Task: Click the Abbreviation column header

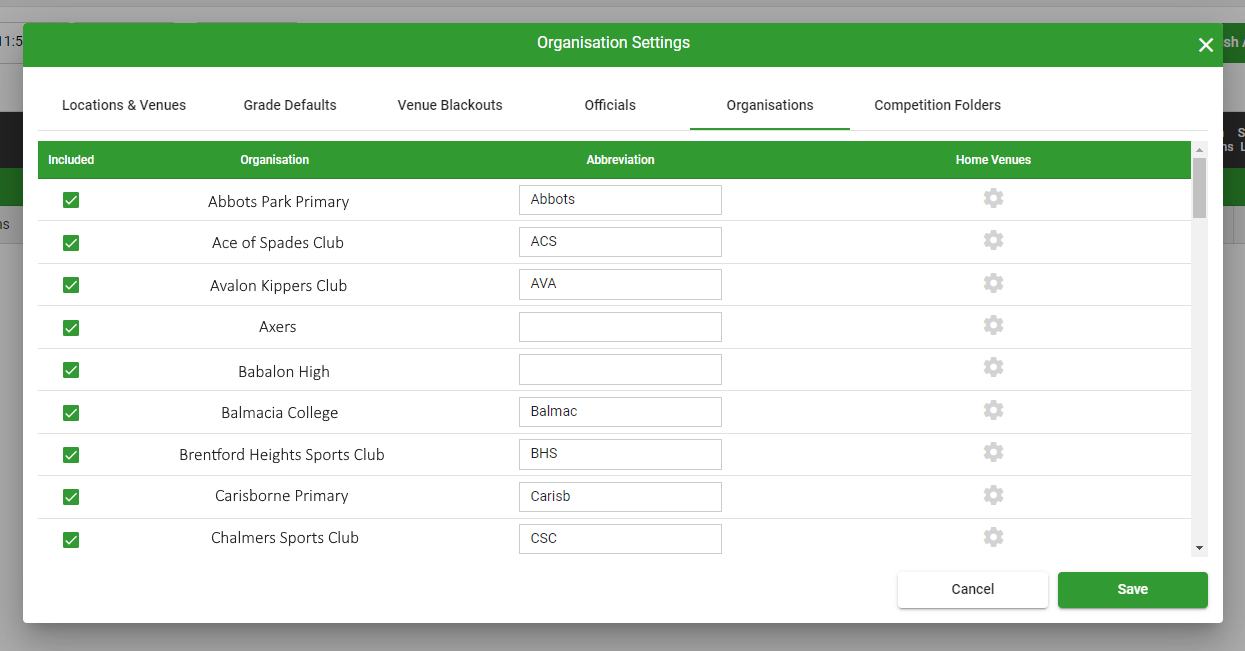Action: (620, 160)
